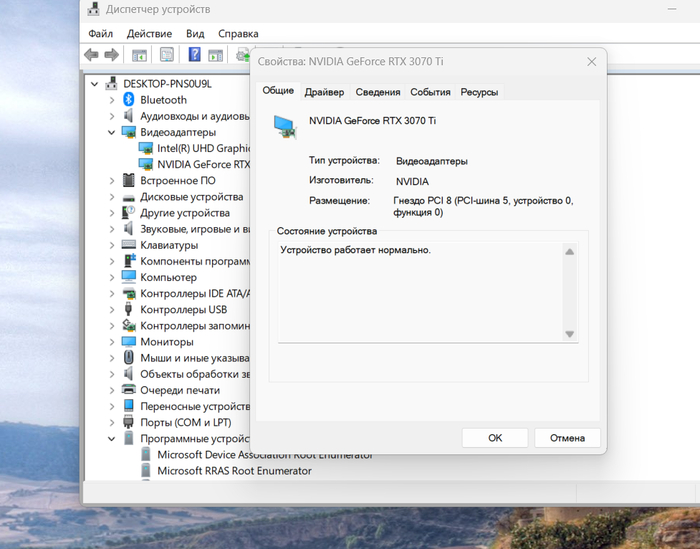
Task: Click the Back arrow toolbar icon
Action: [92, 55]
